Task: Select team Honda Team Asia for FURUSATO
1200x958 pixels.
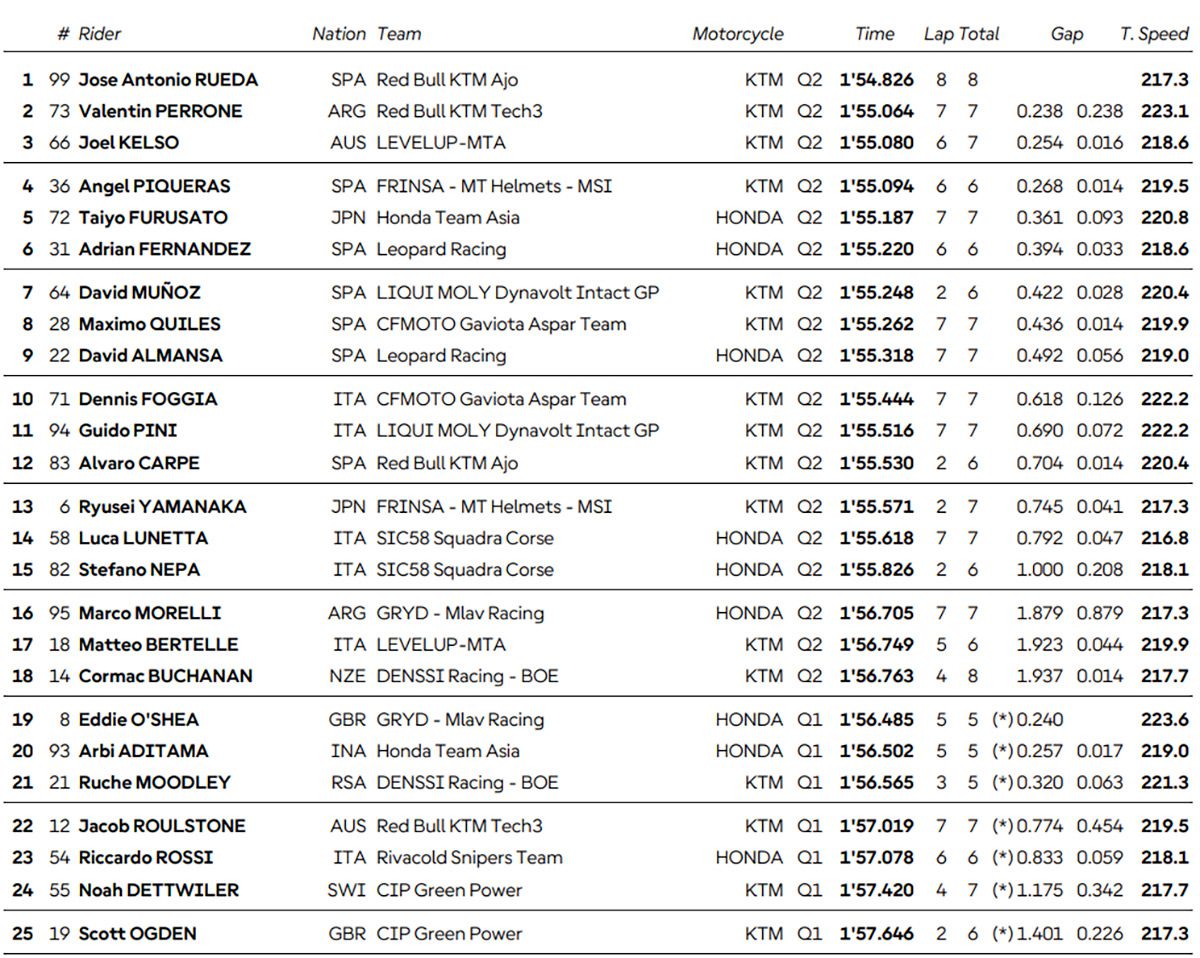Action: 448,217
